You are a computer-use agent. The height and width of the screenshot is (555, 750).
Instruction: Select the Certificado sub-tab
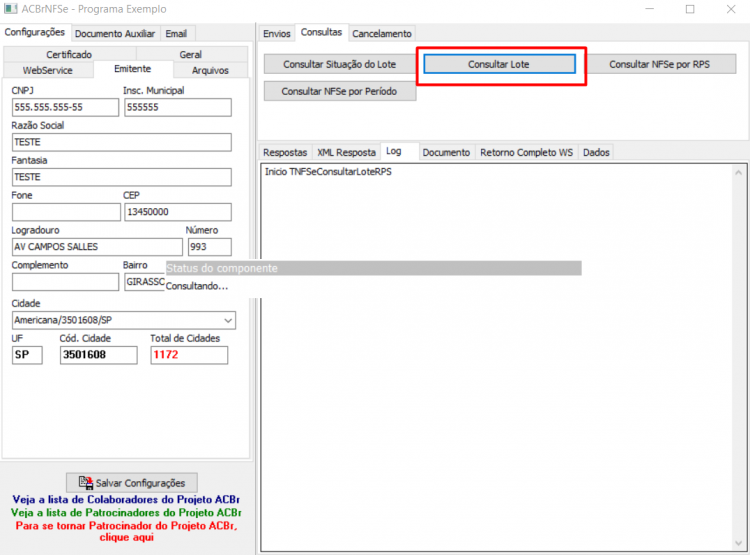tap(69, 54)
